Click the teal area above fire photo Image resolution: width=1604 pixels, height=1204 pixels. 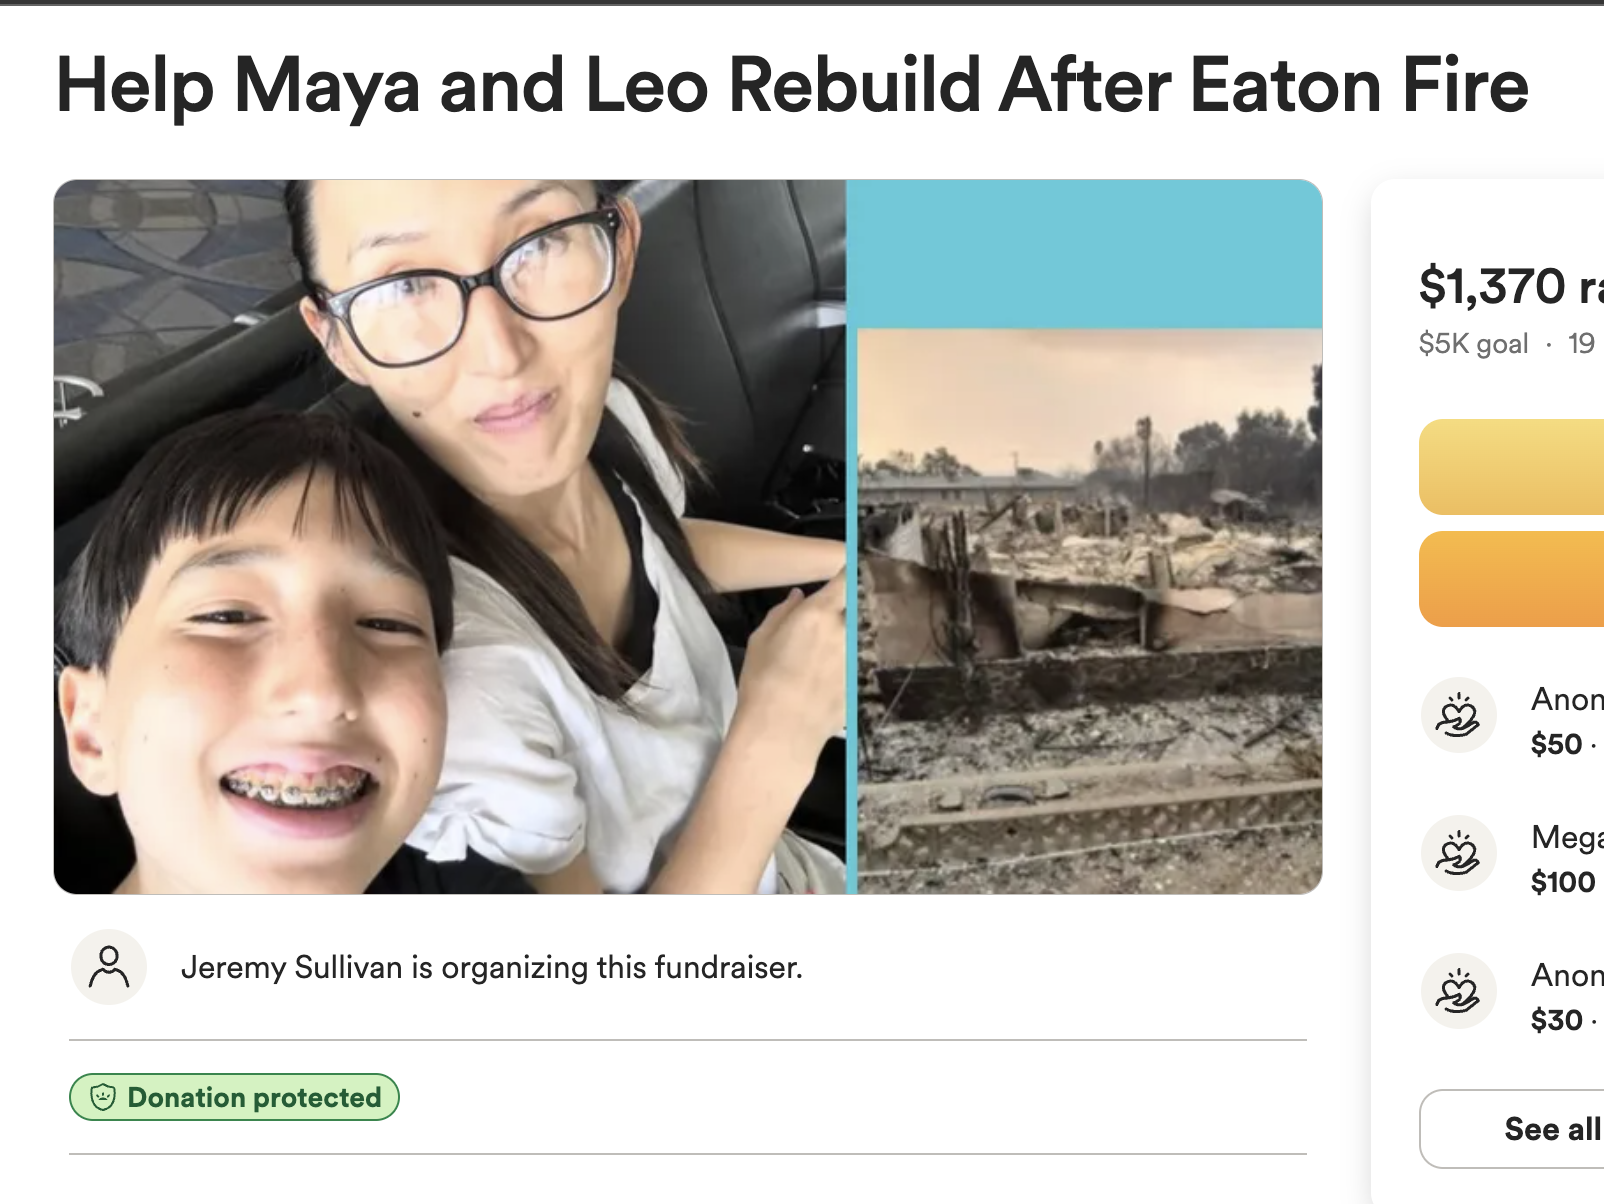point(1084,254)
